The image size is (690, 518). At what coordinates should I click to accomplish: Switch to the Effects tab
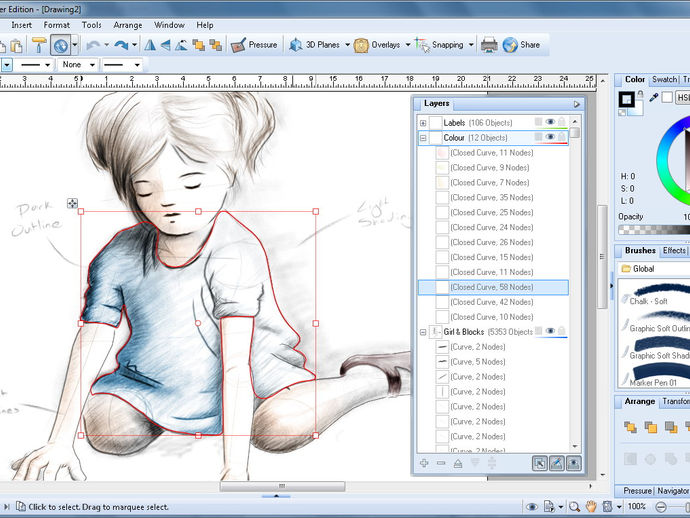coord(674,251)
